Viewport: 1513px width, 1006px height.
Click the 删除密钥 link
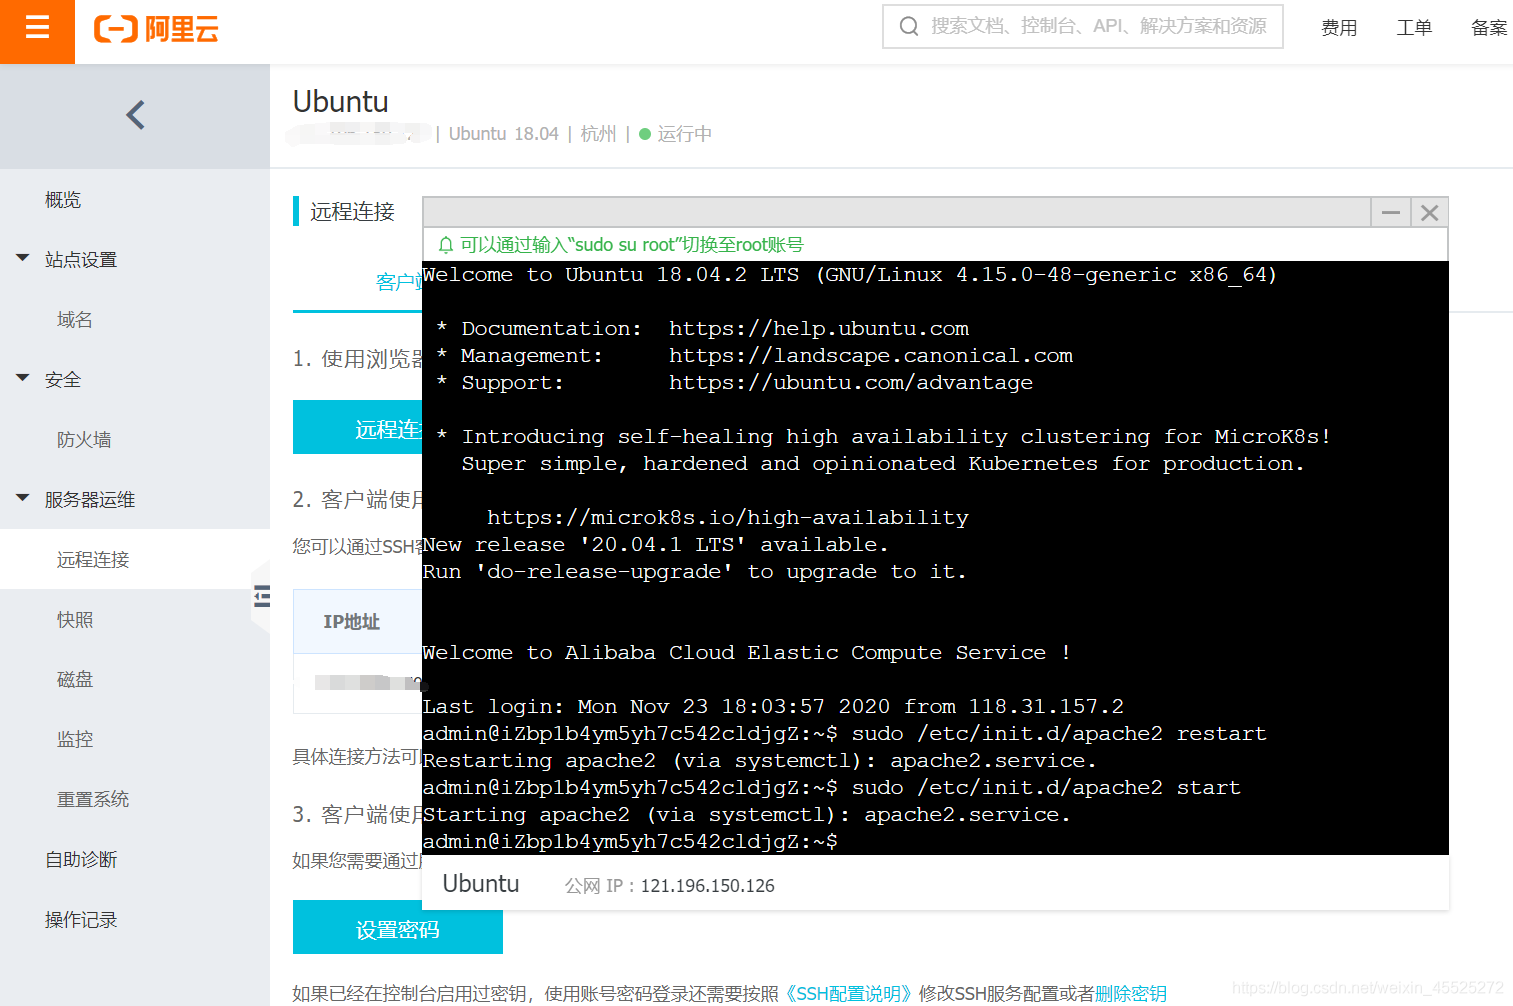[x=1131, y=993]
